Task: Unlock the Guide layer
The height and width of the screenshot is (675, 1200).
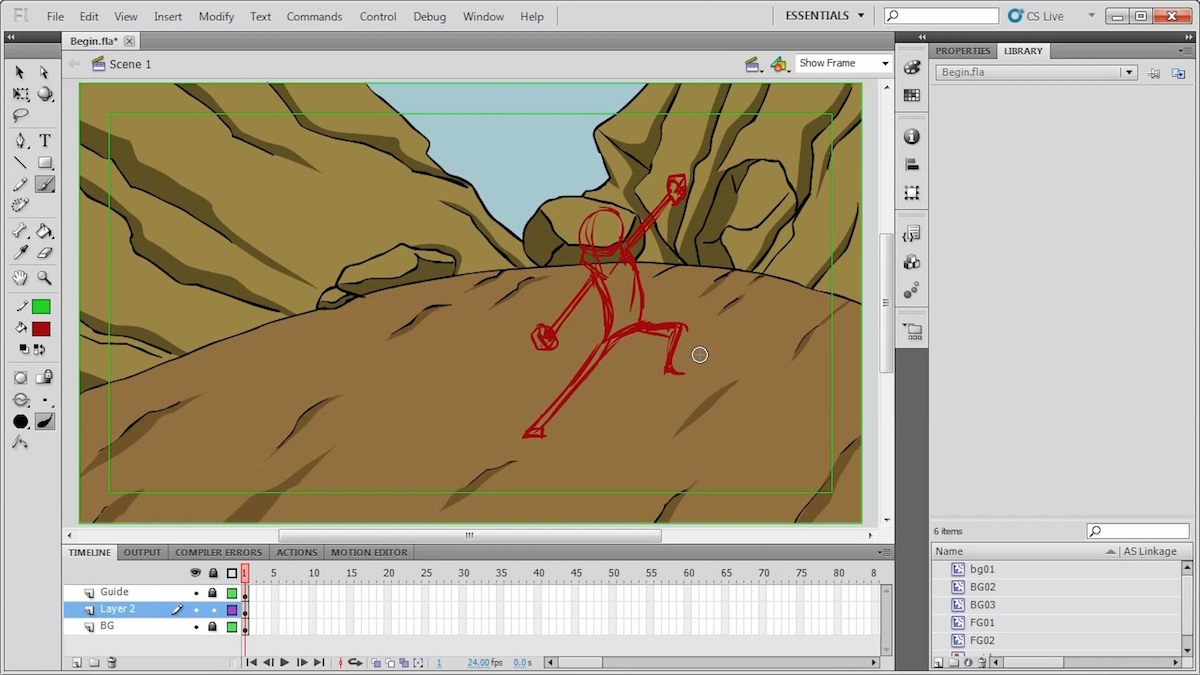Action: click(212, 593)
